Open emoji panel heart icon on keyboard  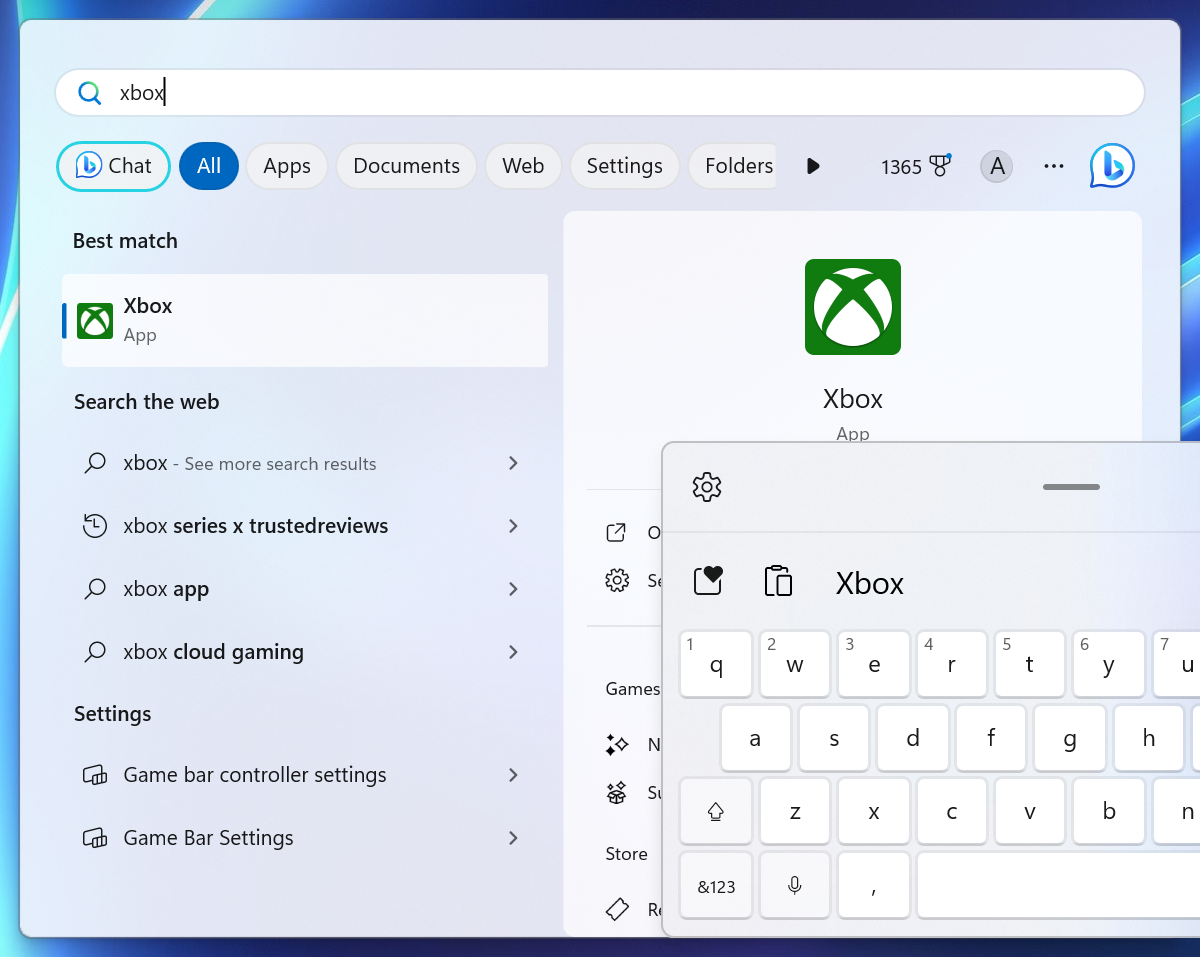click(x=708, y=581)
